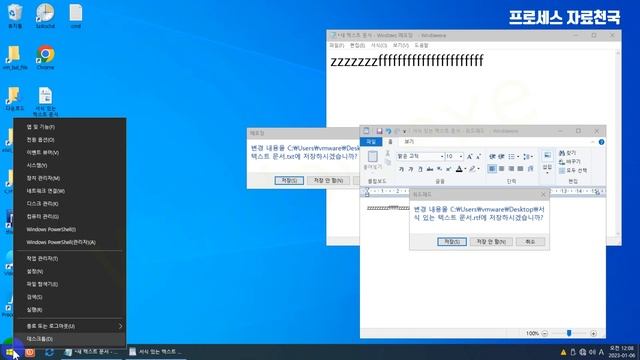Click the Chrome desktop shortcut
Screen dimensions: 640x360
tap(45, 58)
